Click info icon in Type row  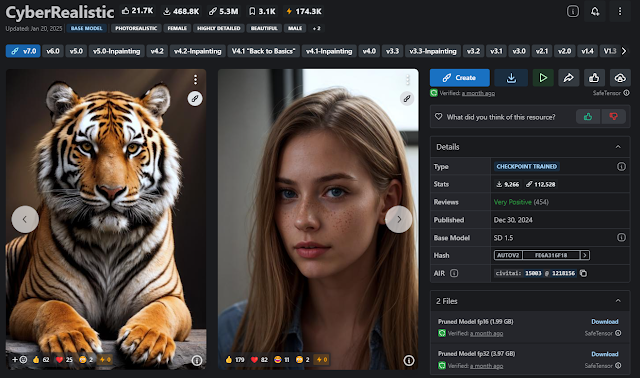[621, 167]
